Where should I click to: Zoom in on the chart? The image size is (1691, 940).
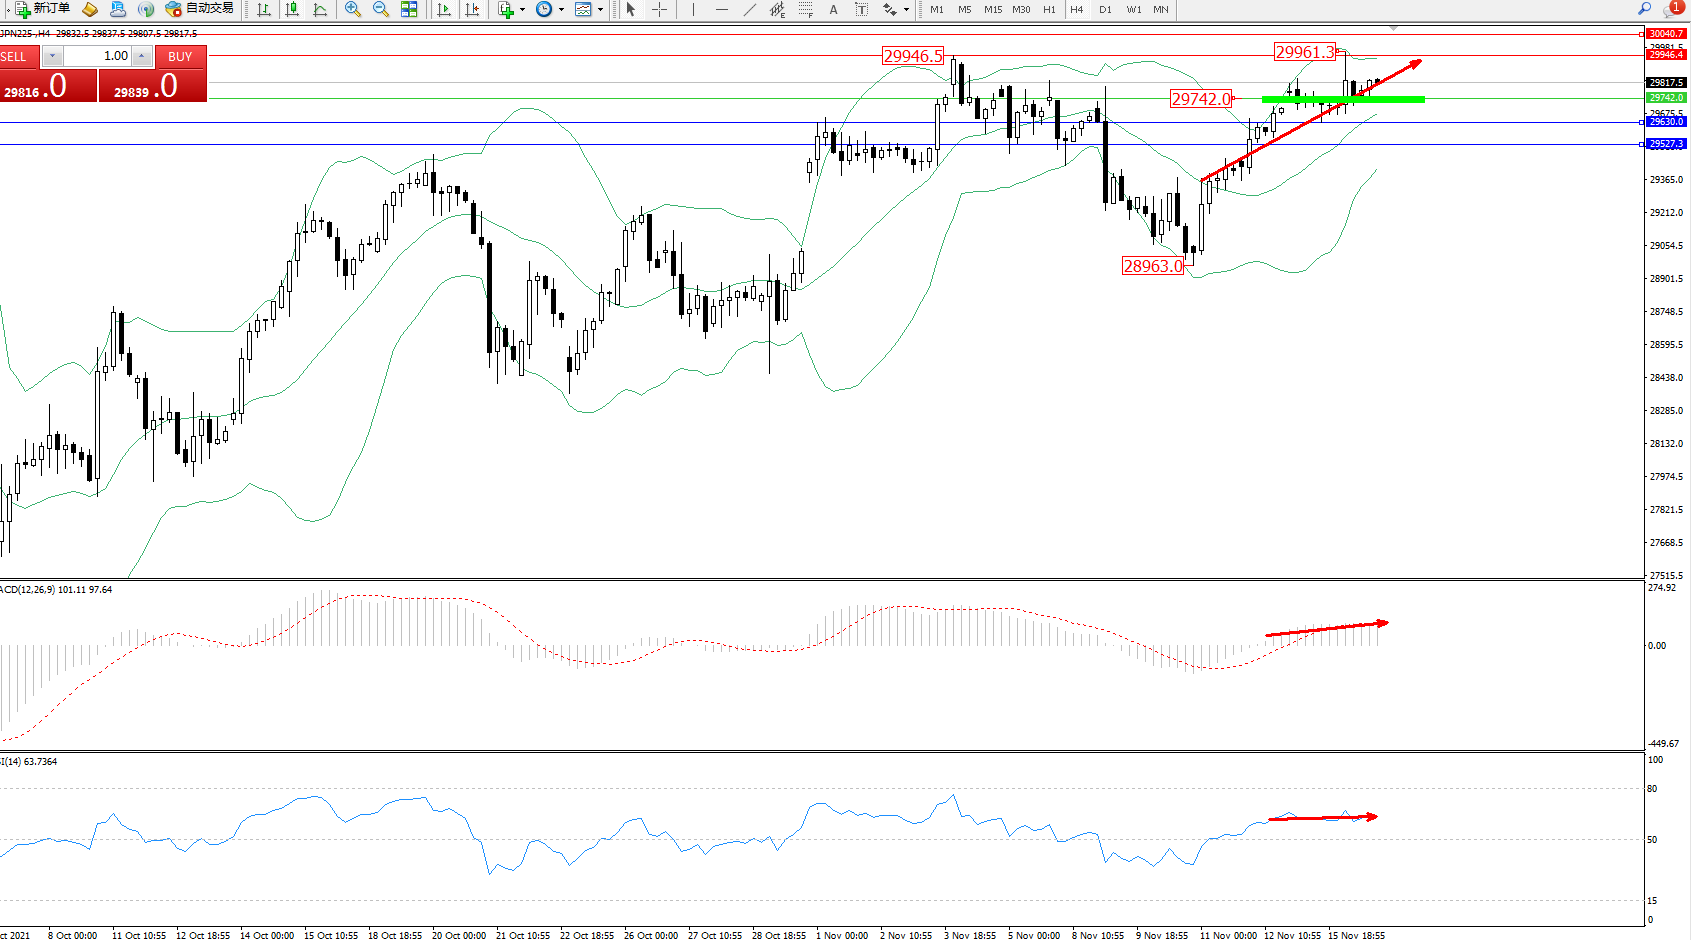352,9
